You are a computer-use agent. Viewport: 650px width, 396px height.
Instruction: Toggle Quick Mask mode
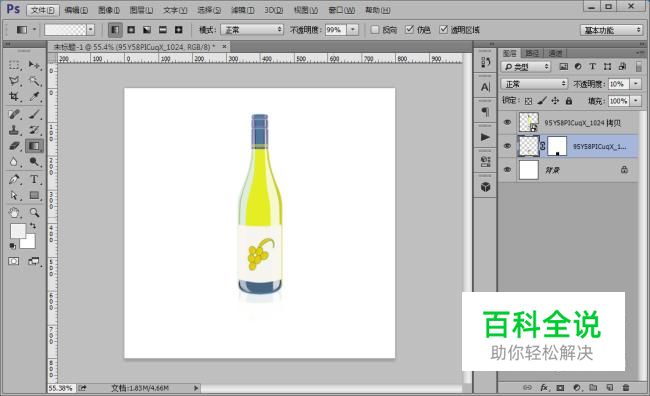(x=14, y=261)
